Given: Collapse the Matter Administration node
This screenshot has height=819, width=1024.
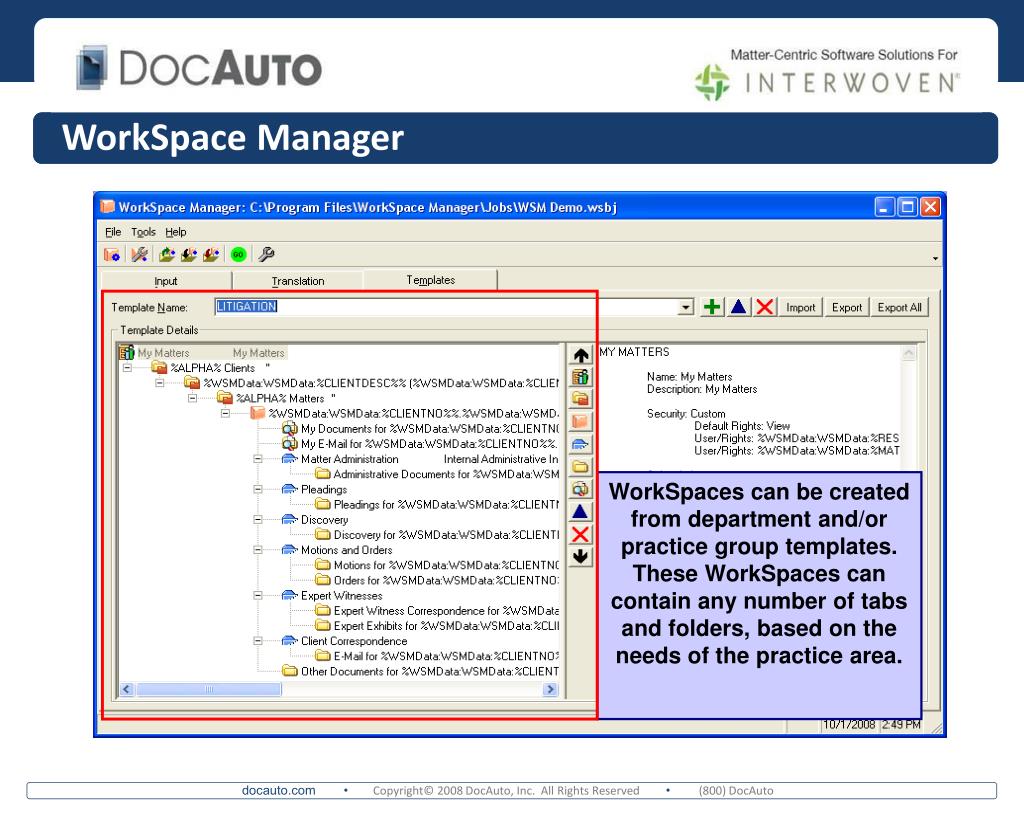Looking at the screenshot, I should click(258, 459).
